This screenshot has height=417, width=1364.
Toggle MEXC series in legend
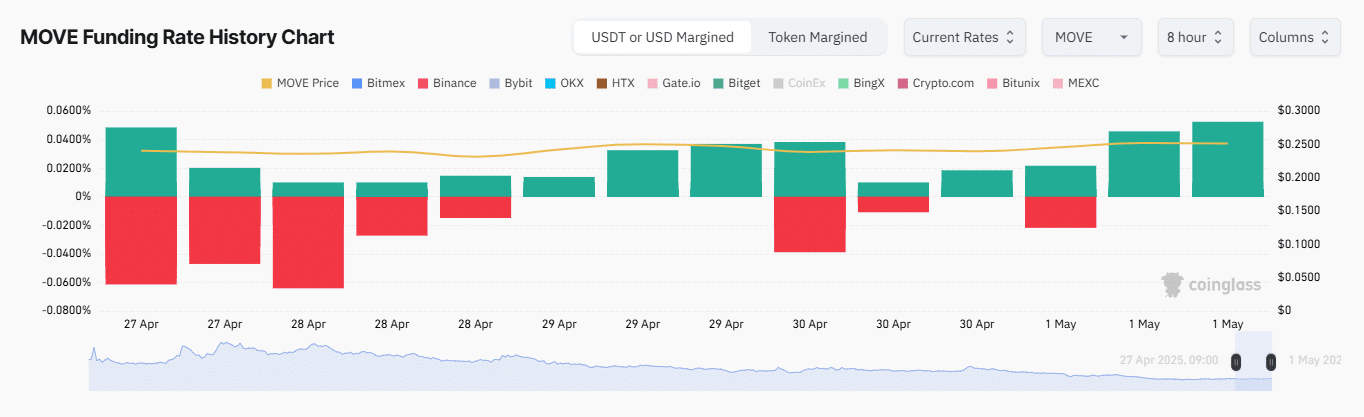point(1076,83)
